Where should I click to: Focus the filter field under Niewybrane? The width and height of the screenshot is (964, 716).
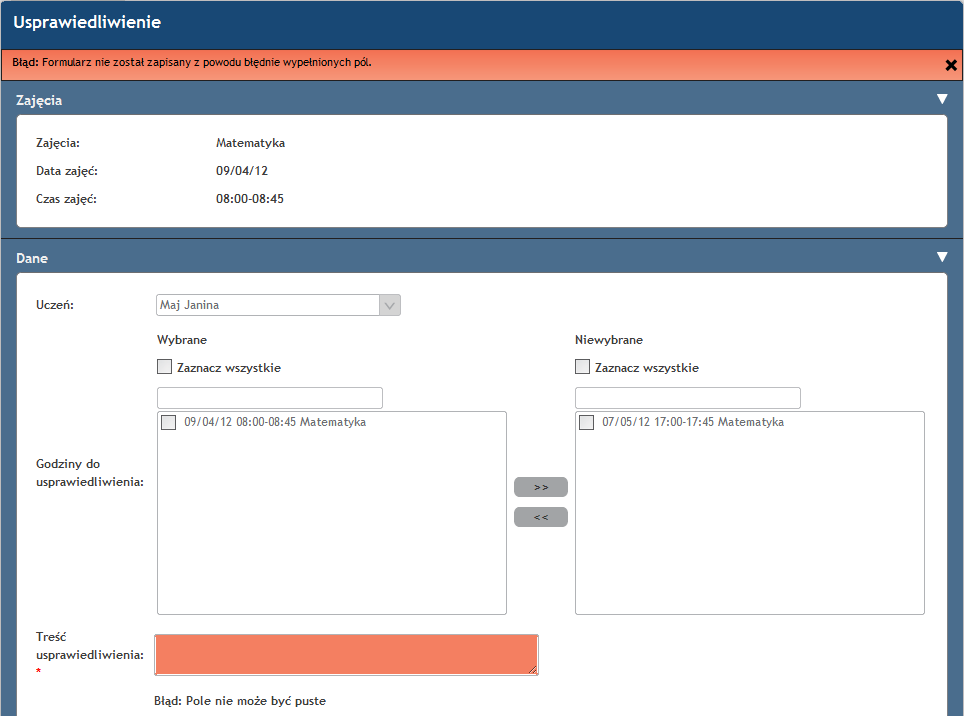coord(688,398)
